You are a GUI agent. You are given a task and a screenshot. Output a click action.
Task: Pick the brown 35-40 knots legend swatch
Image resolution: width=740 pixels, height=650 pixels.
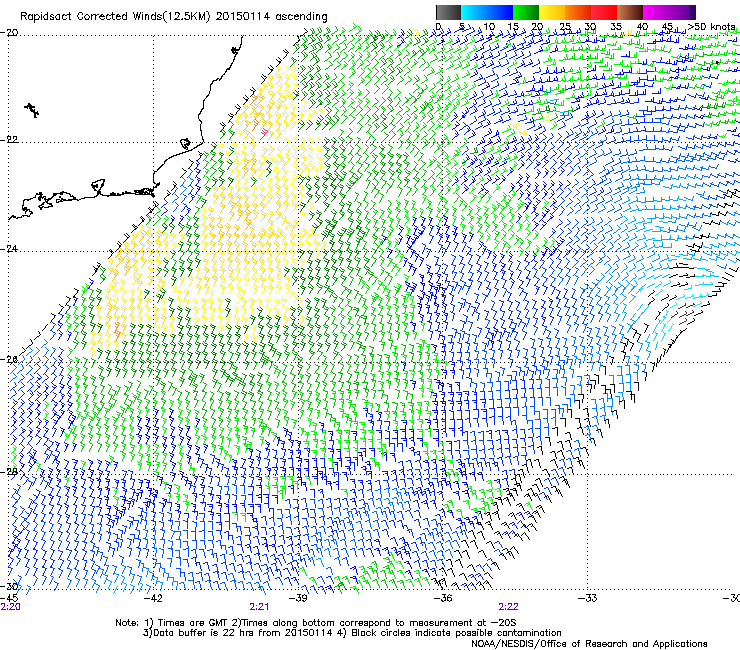(630, 12)
